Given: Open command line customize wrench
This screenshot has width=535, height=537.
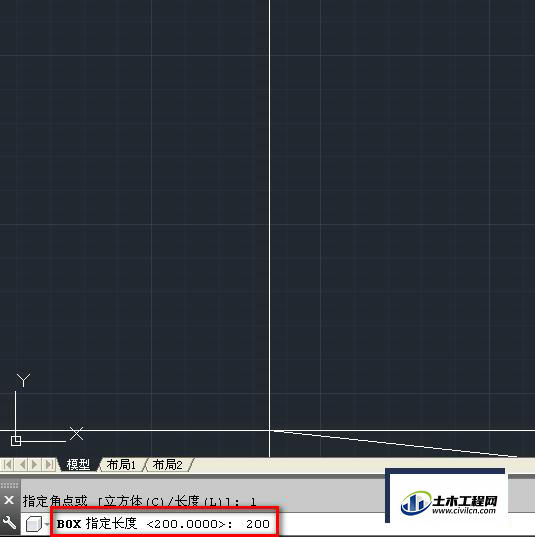Looking at the screenshot, I should click(9, 523).
